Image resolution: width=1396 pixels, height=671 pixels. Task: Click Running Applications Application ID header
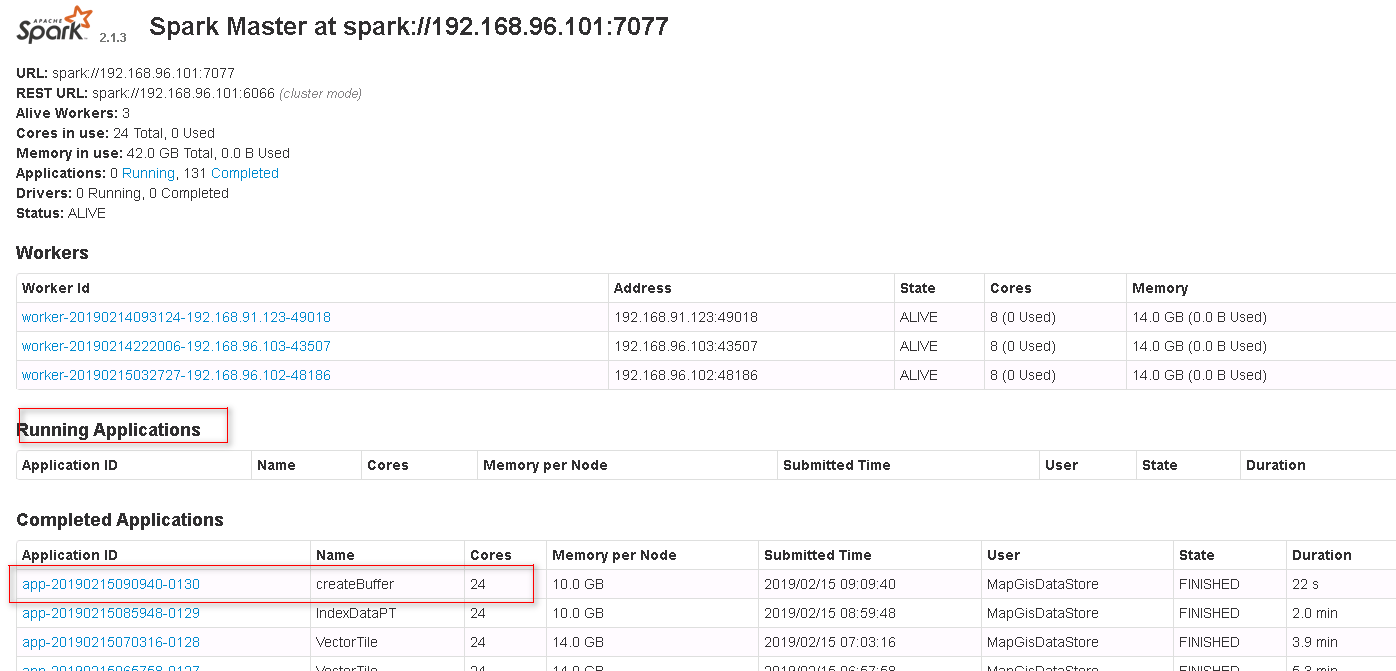click(x=69, y=465)
